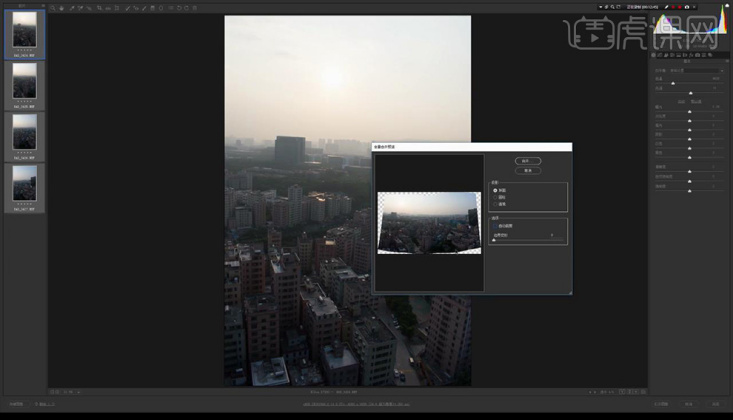Open the HSL adjustments panel tab
The width and height of the screenshot is (733, 420).
point(672,55)
